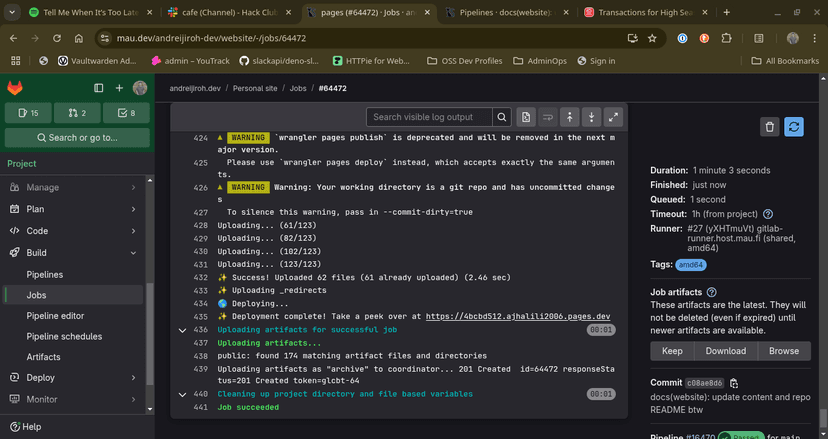The width and height of the screenshot is (828, 439).
Task: Copy the commit SHA to clipboard
Action: 734,383
